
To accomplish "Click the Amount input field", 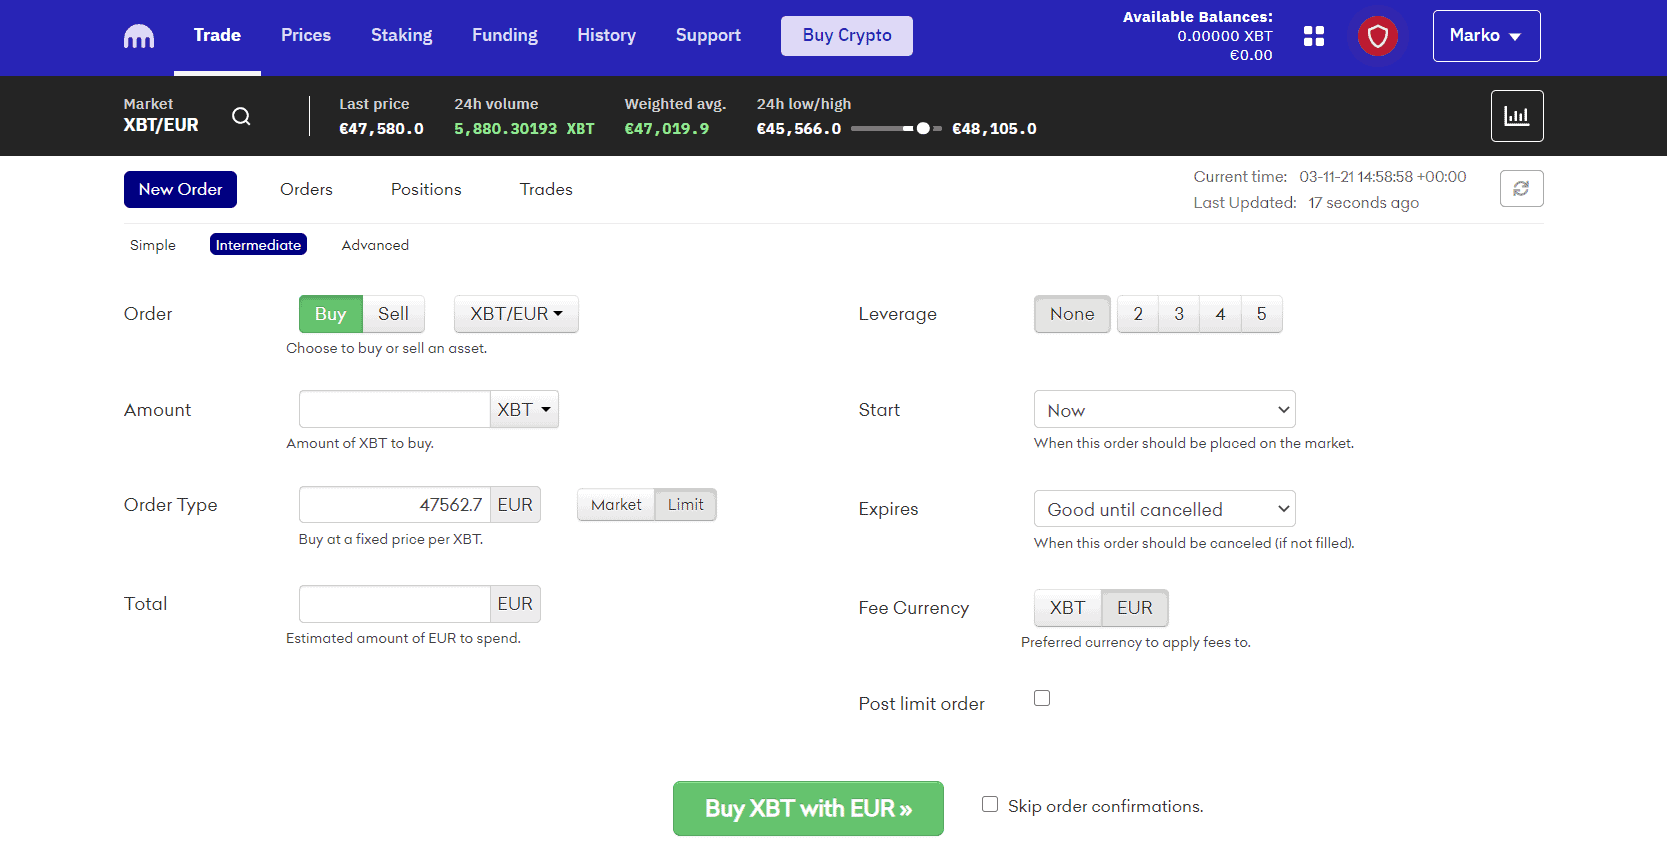I will tap(394, 409).
